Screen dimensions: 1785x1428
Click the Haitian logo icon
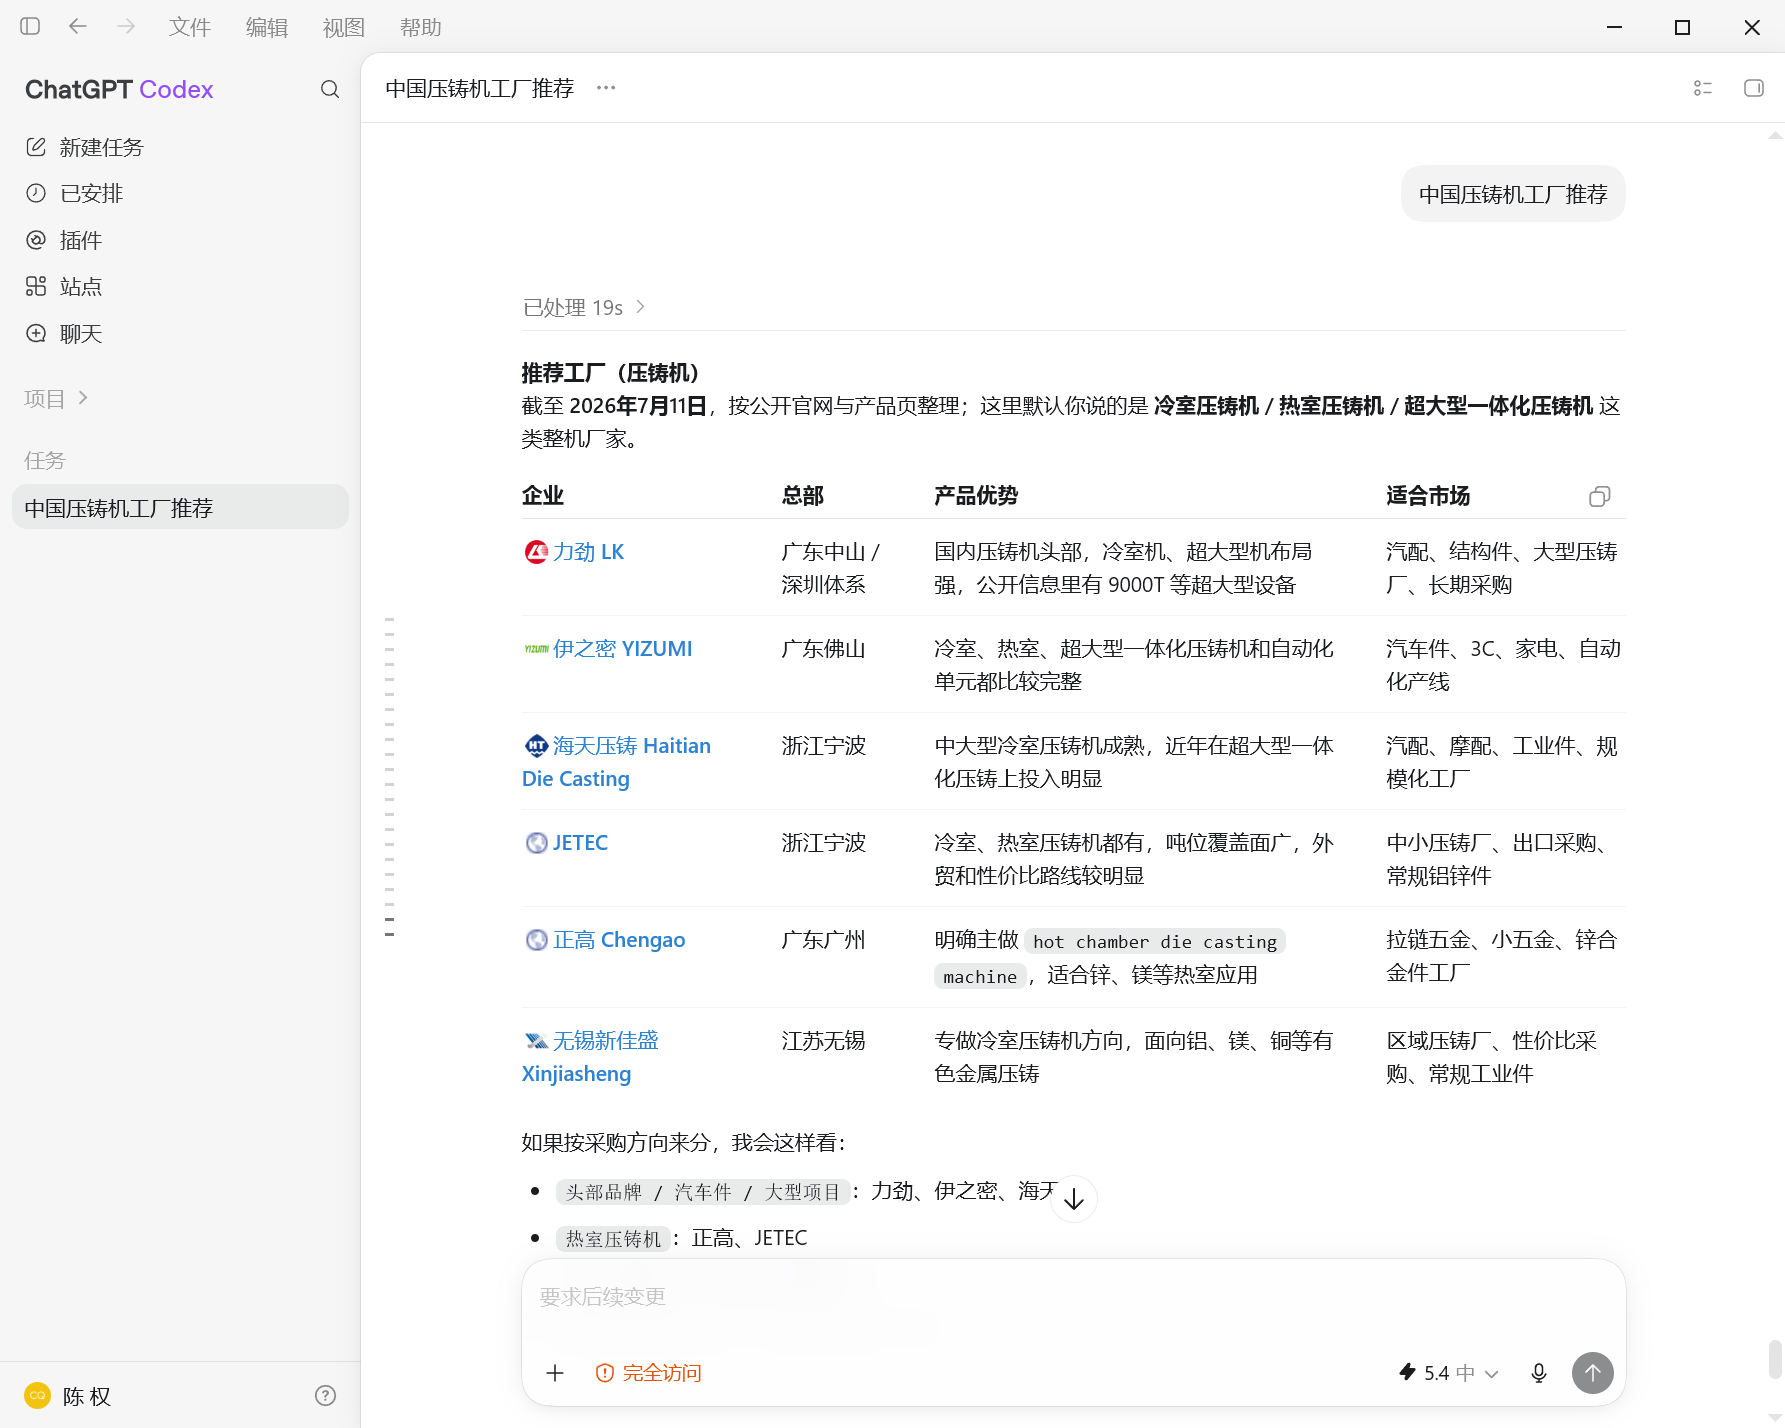[536, 745]
